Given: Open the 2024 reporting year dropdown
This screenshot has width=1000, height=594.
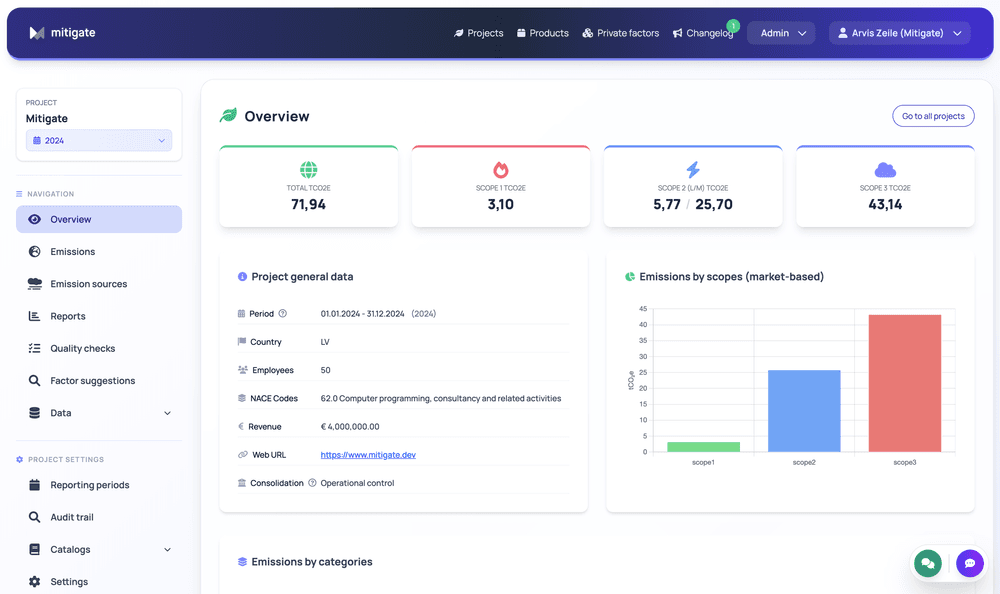Looking at the screenshot, I should pyautogui.click(x=99, y=141).
